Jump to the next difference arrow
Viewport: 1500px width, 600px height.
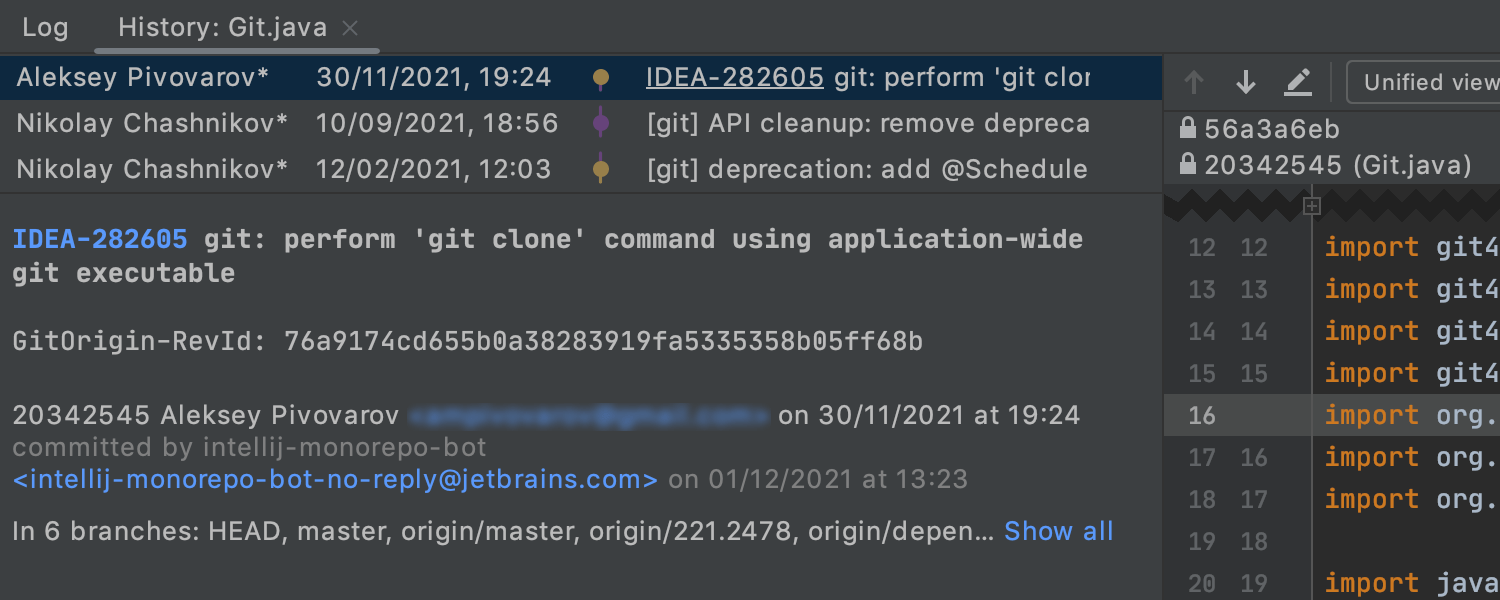click(1246, 82)
